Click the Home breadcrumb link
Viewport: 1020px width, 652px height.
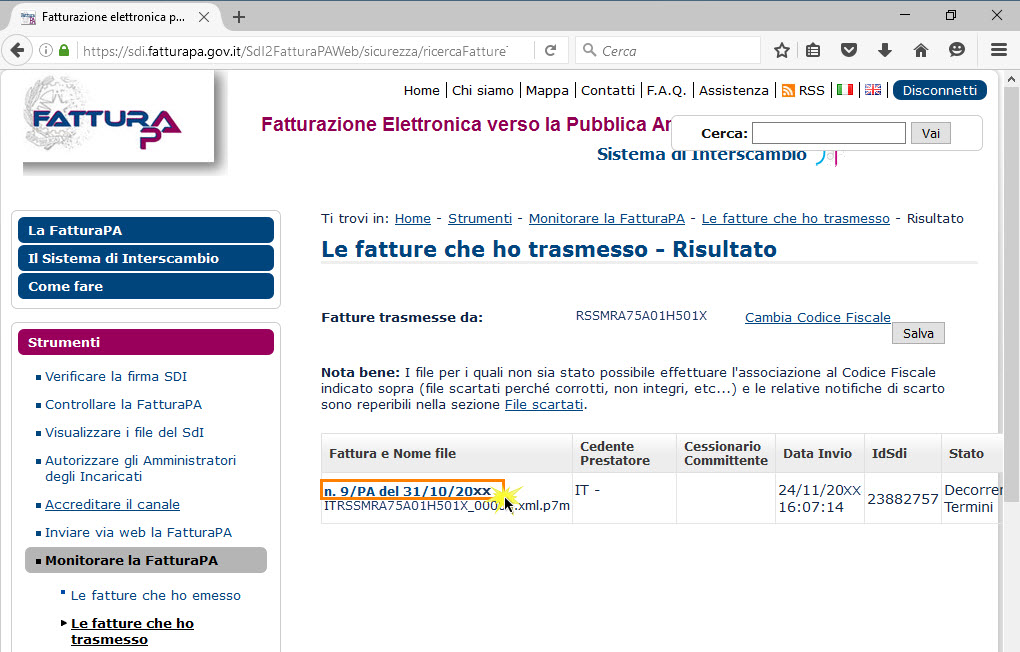(412, 219)
